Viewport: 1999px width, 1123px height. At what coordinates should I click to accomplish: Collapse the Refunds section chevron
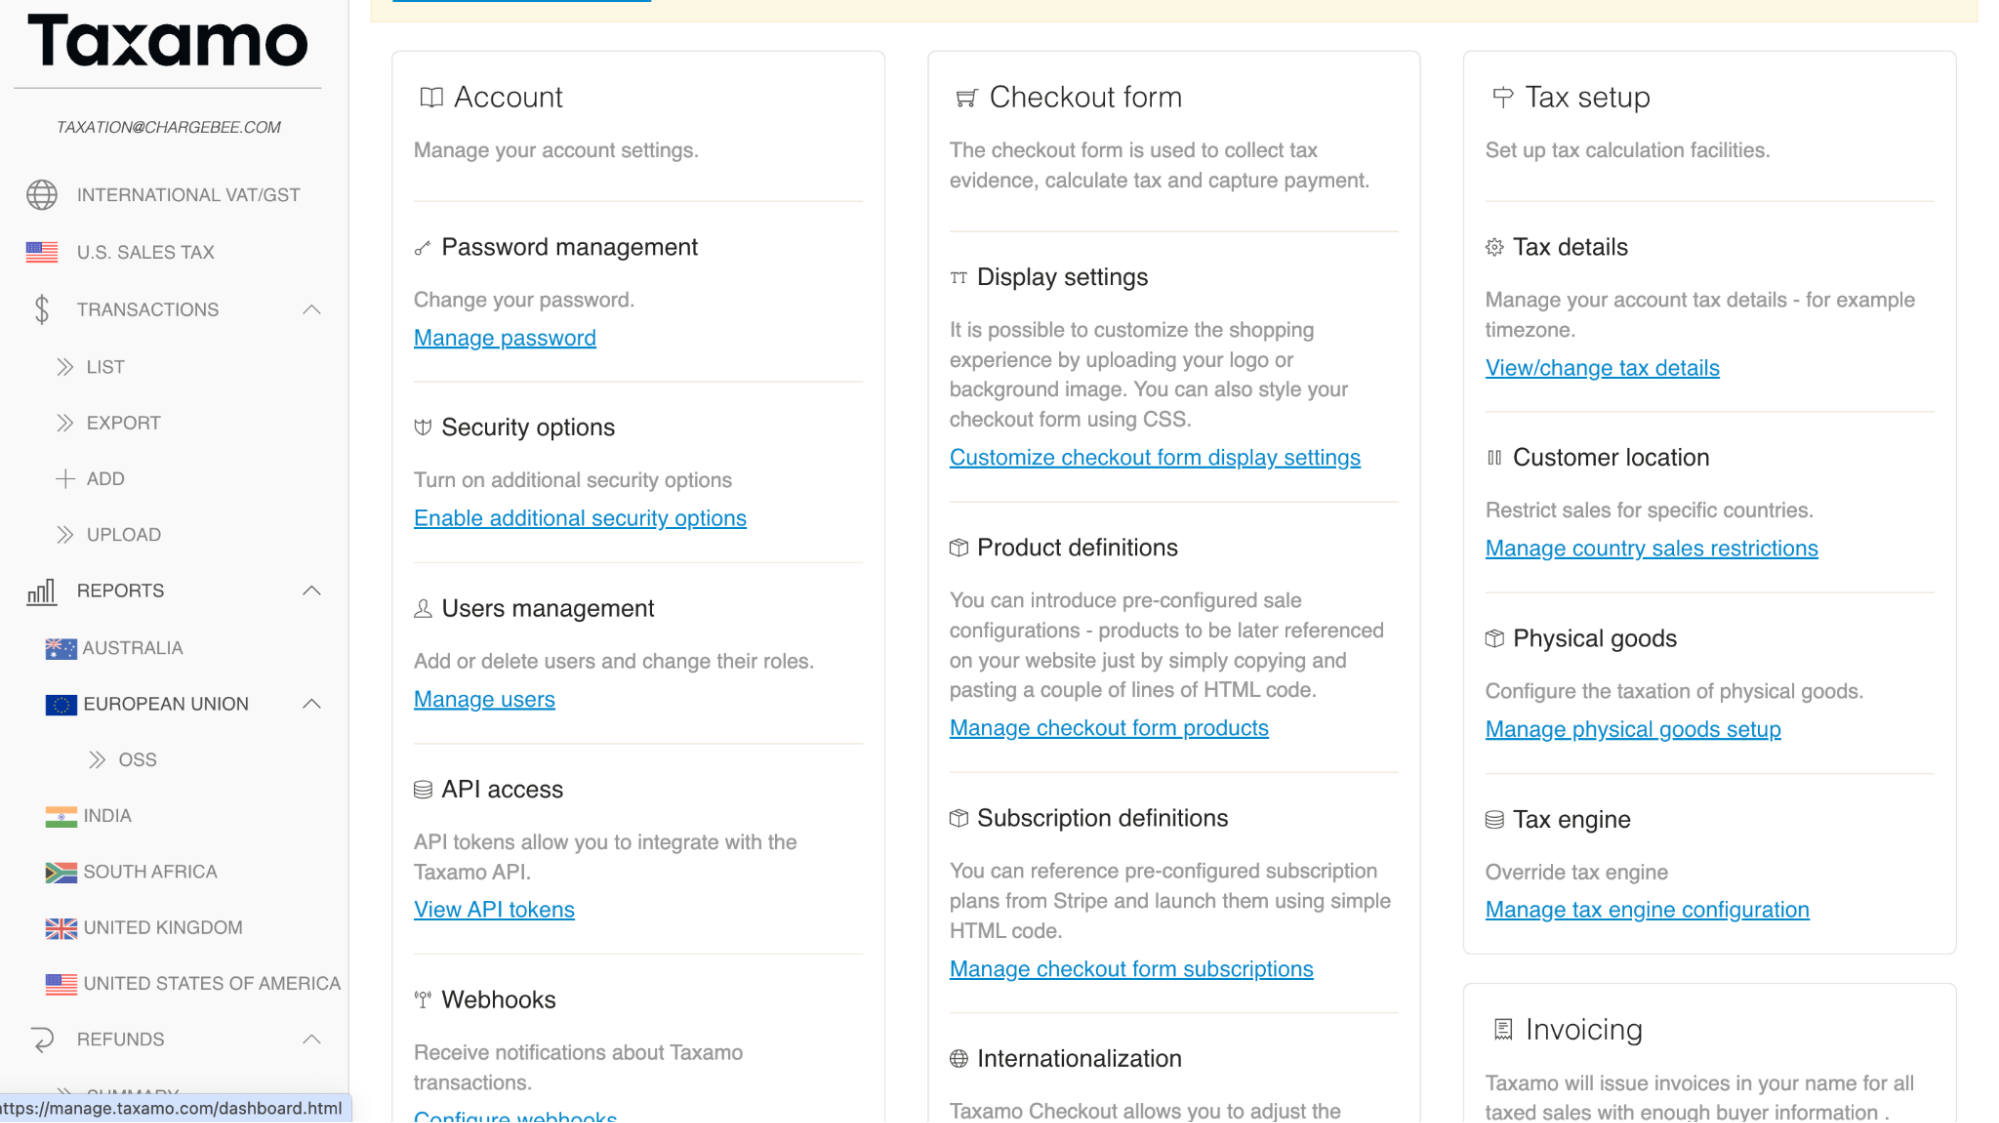pyautogui.click(x=312, y=1040)
